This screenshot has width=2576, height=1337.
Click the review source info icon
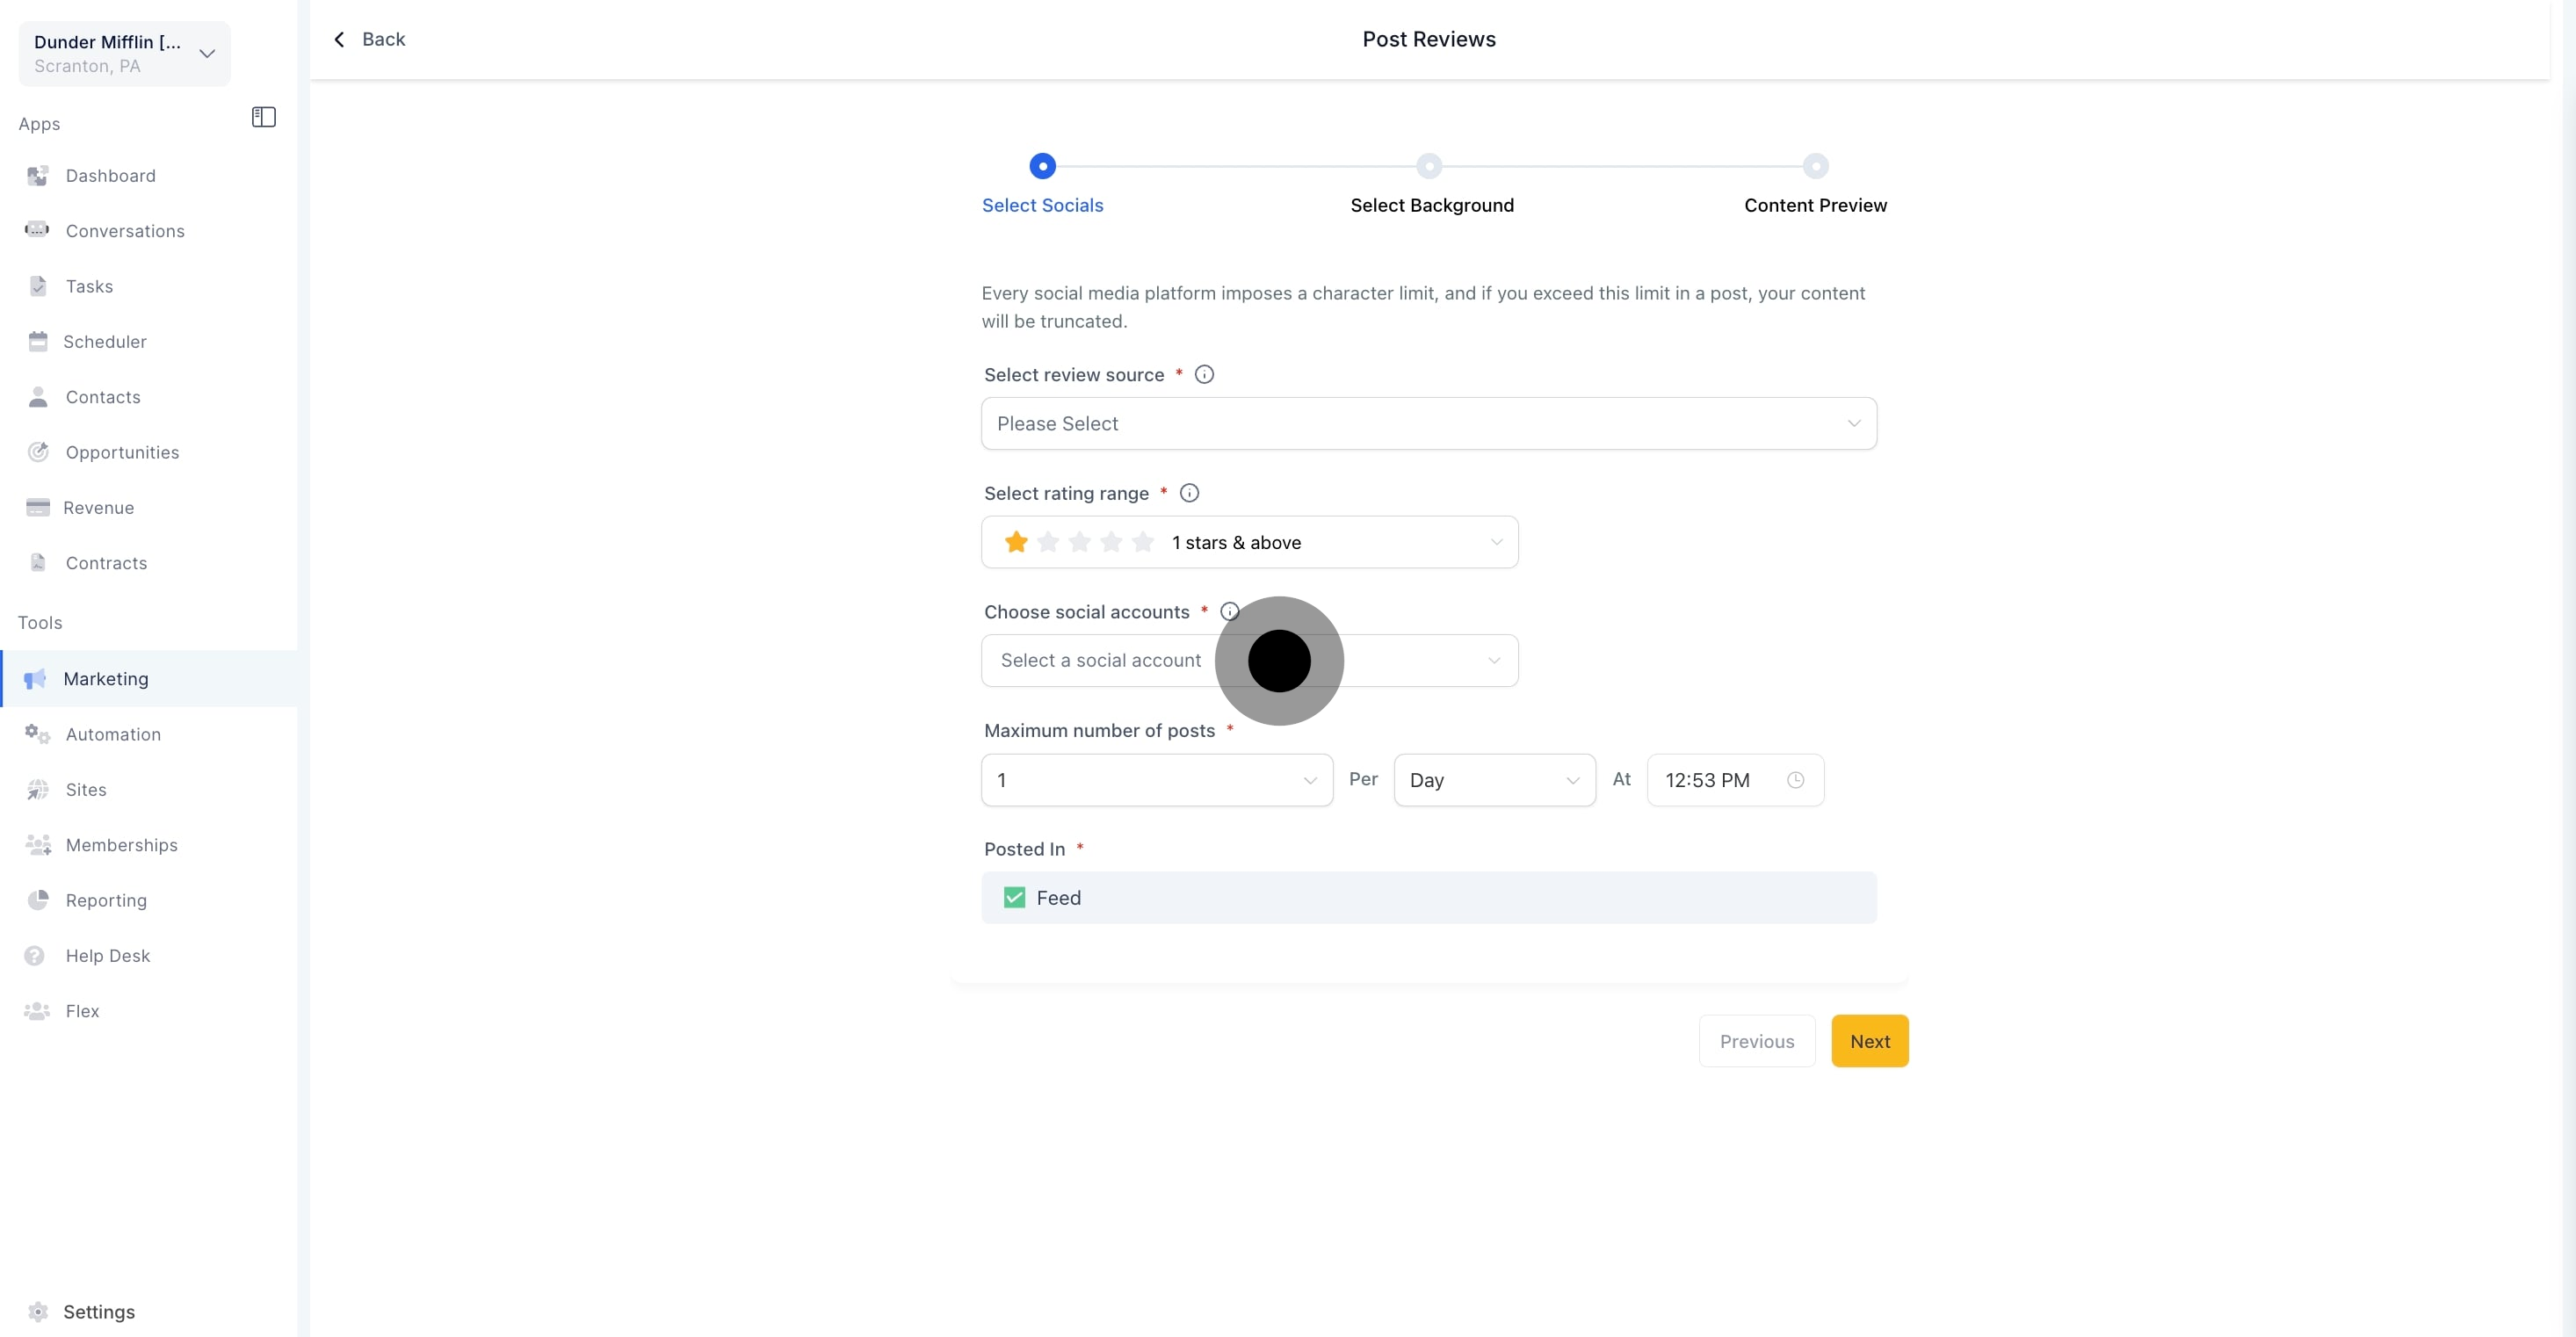coord(1204,374)
